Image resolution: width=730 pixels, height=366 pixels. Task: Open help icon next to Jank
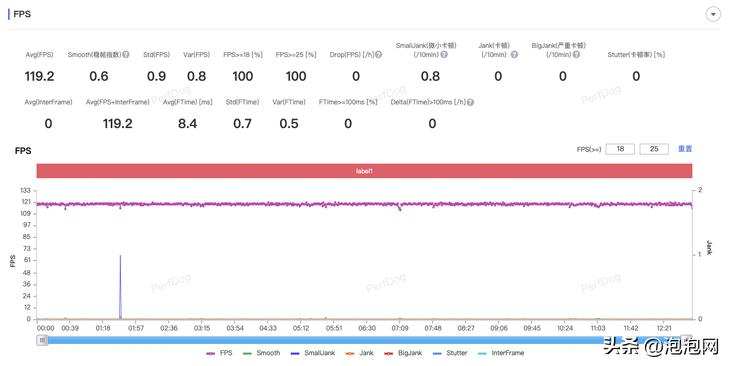514,54
